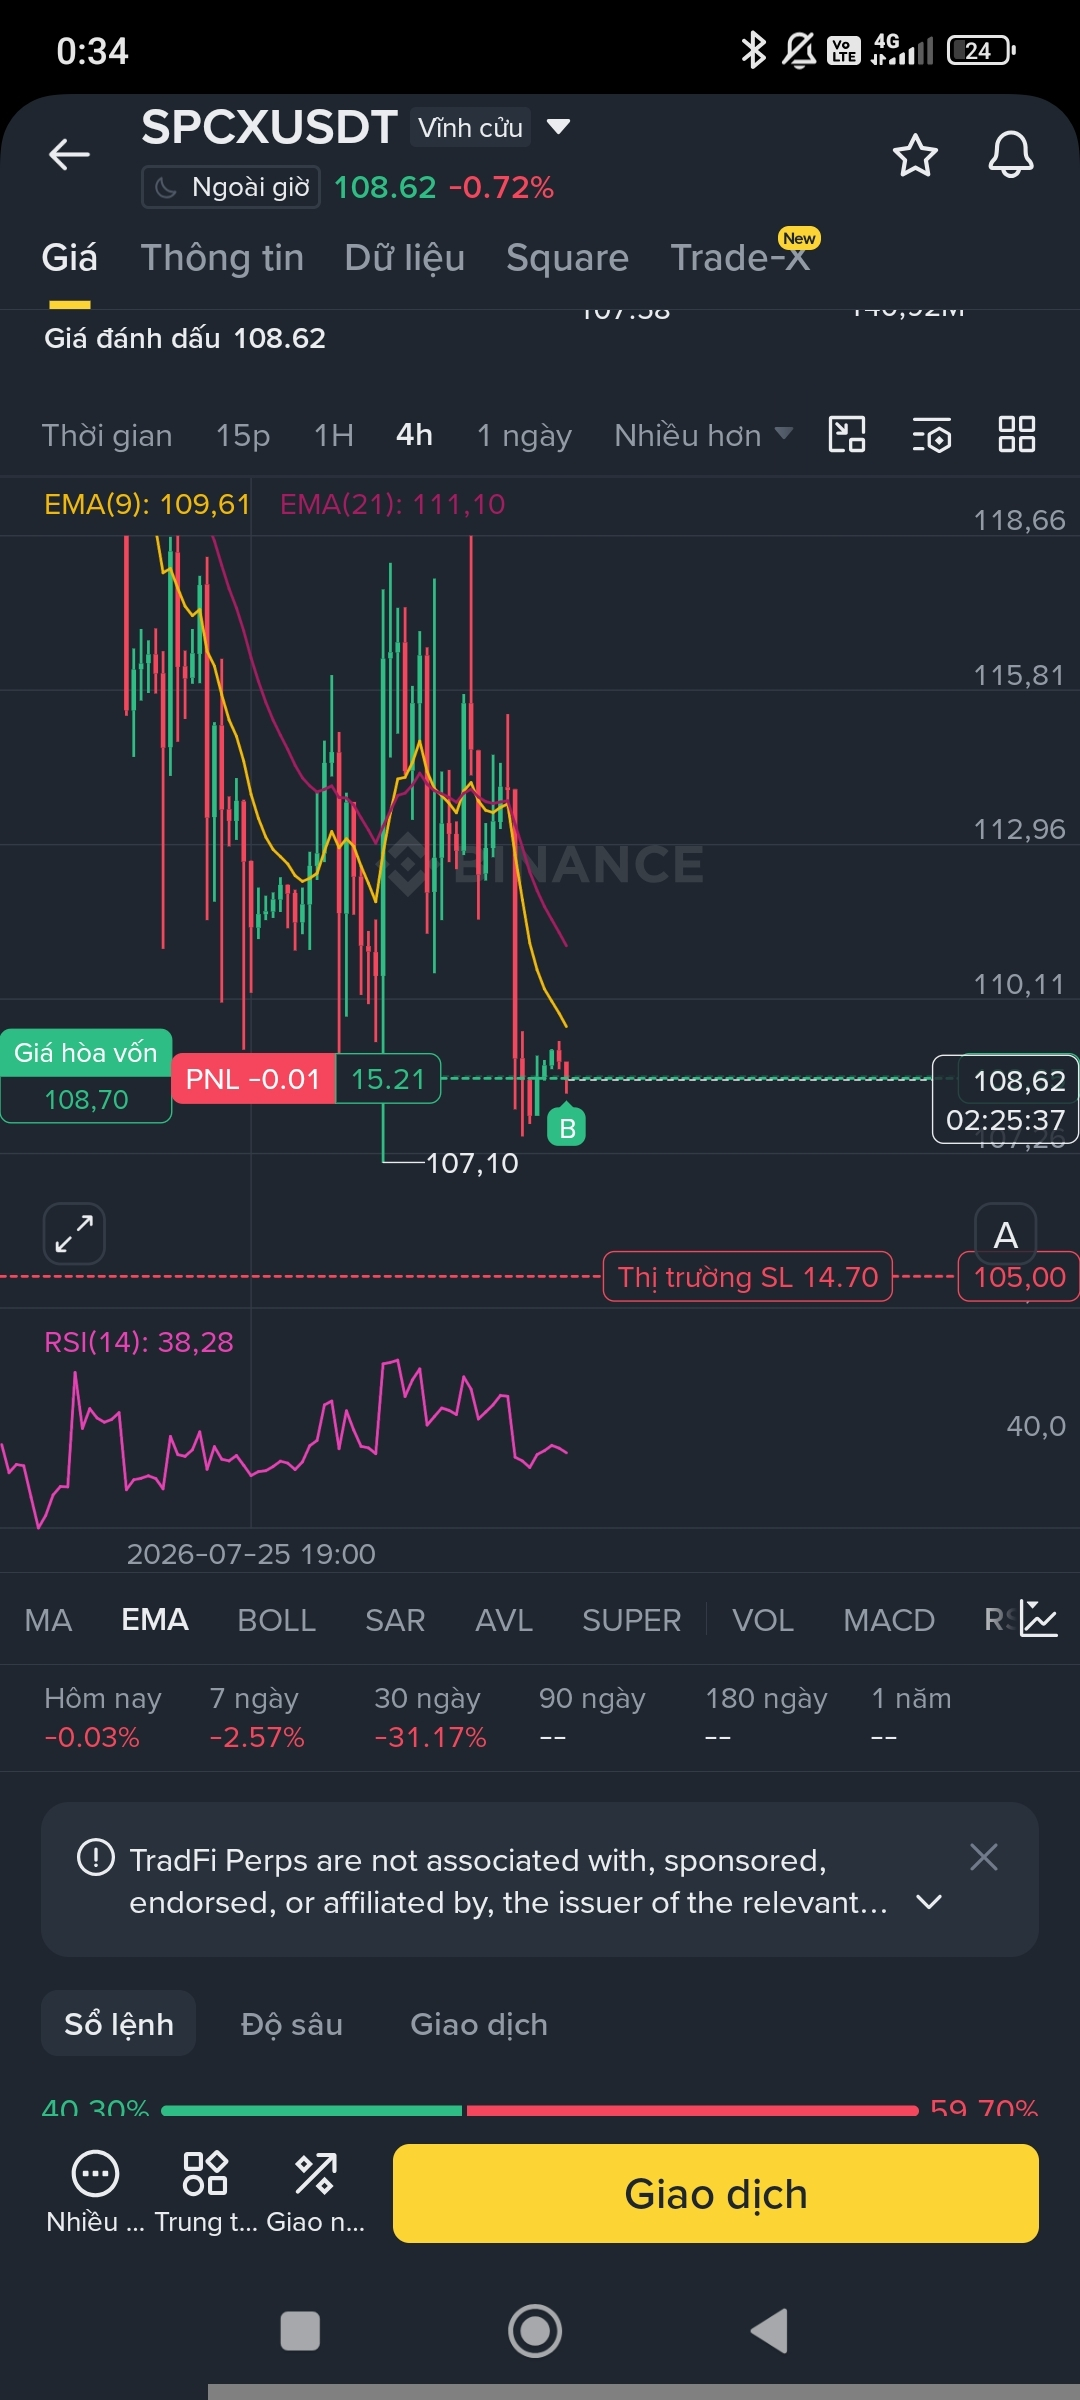Tap the Thị trường SL 14.70 order line
Viewport: 1080px width, 2400px height.
[x=747, y=1277]
